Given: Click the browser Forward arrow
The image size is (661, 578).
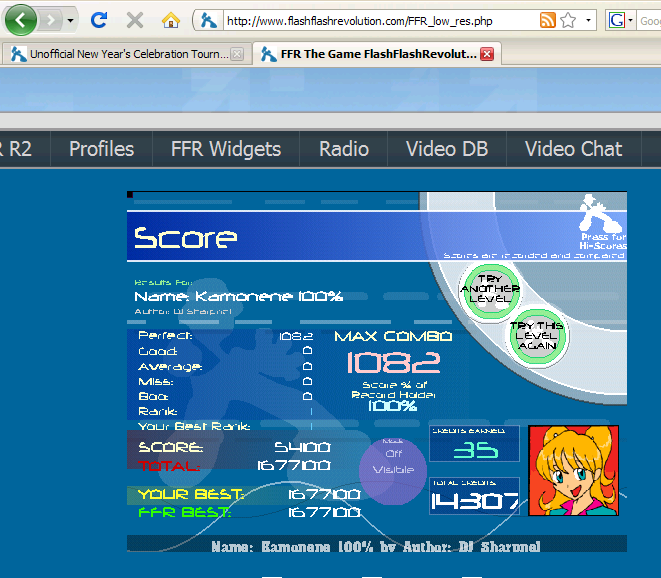Looking at the screenshot, I should click(50, 20).
